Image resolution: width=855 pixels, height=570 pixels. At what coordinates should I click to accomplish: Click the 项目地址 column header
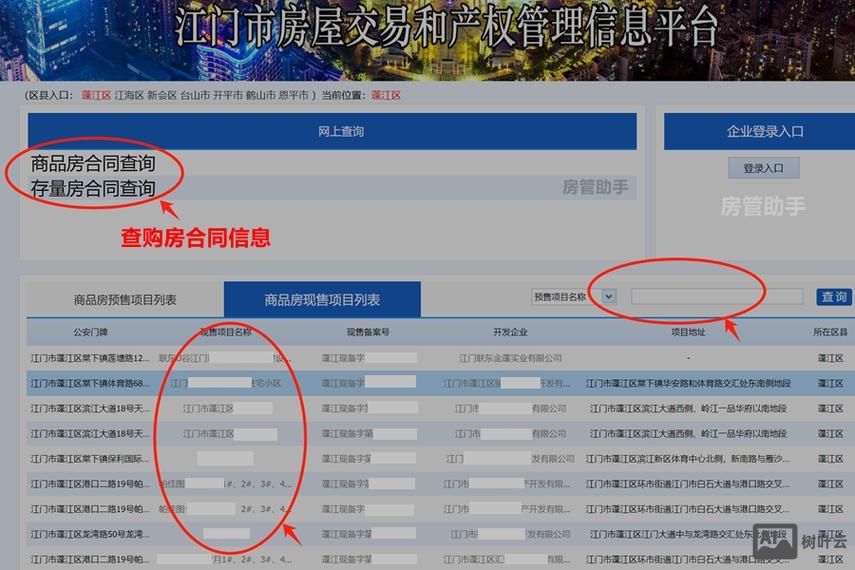point(688,332)
